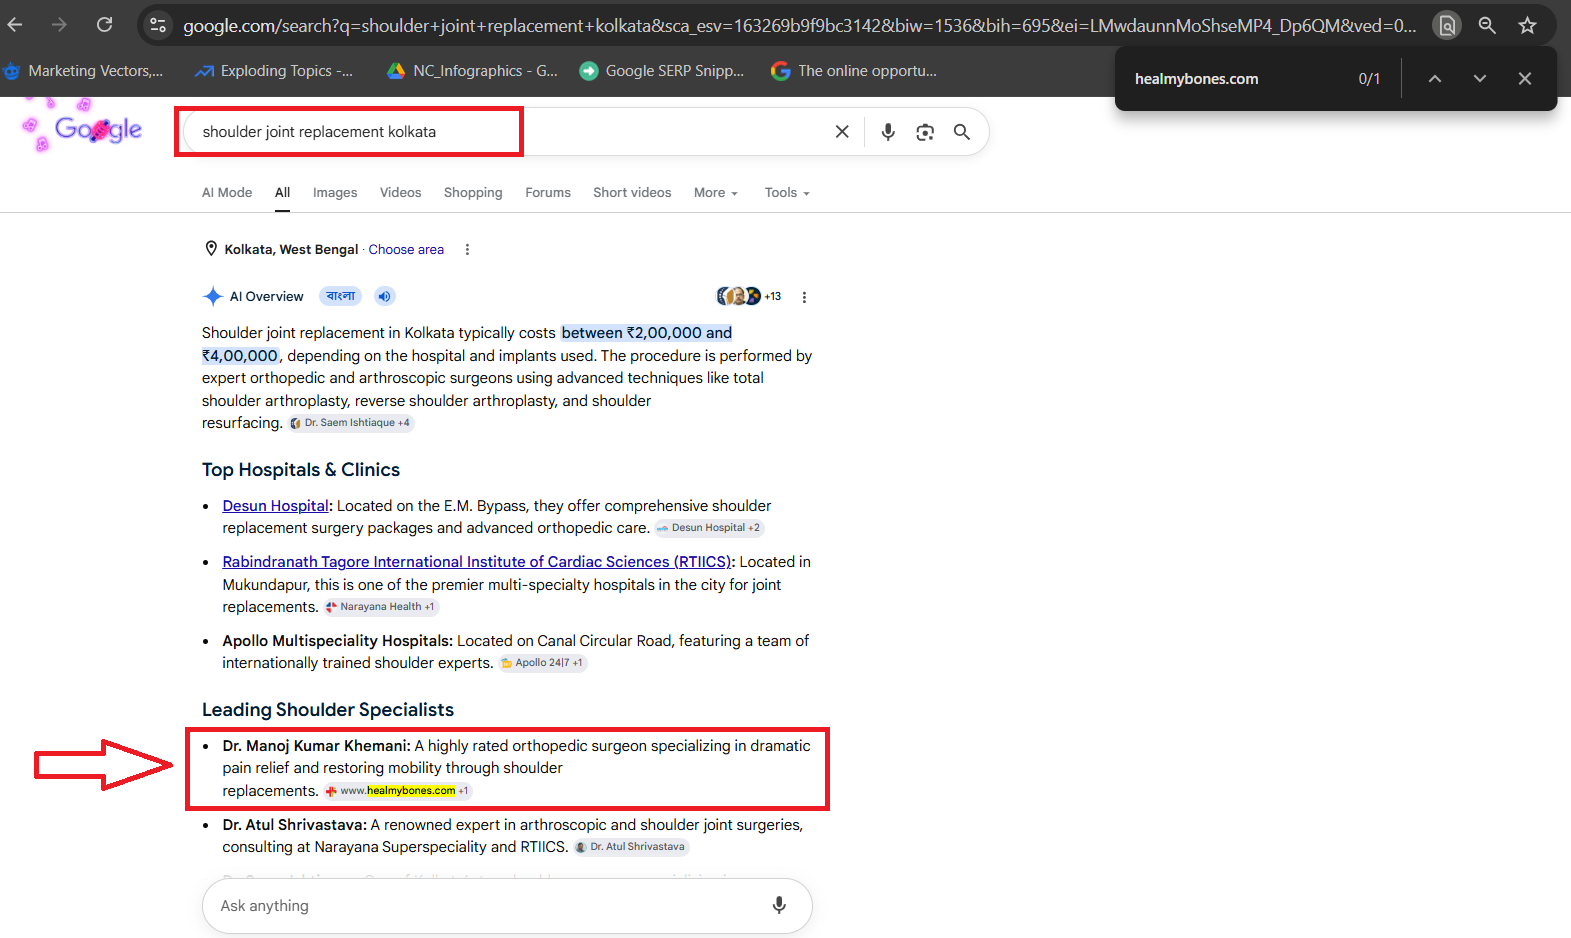The width and height of the screenshot is (1571, 938).
Task: Click the Kolkata, West Bengal location text
Action: coord(291,250)
